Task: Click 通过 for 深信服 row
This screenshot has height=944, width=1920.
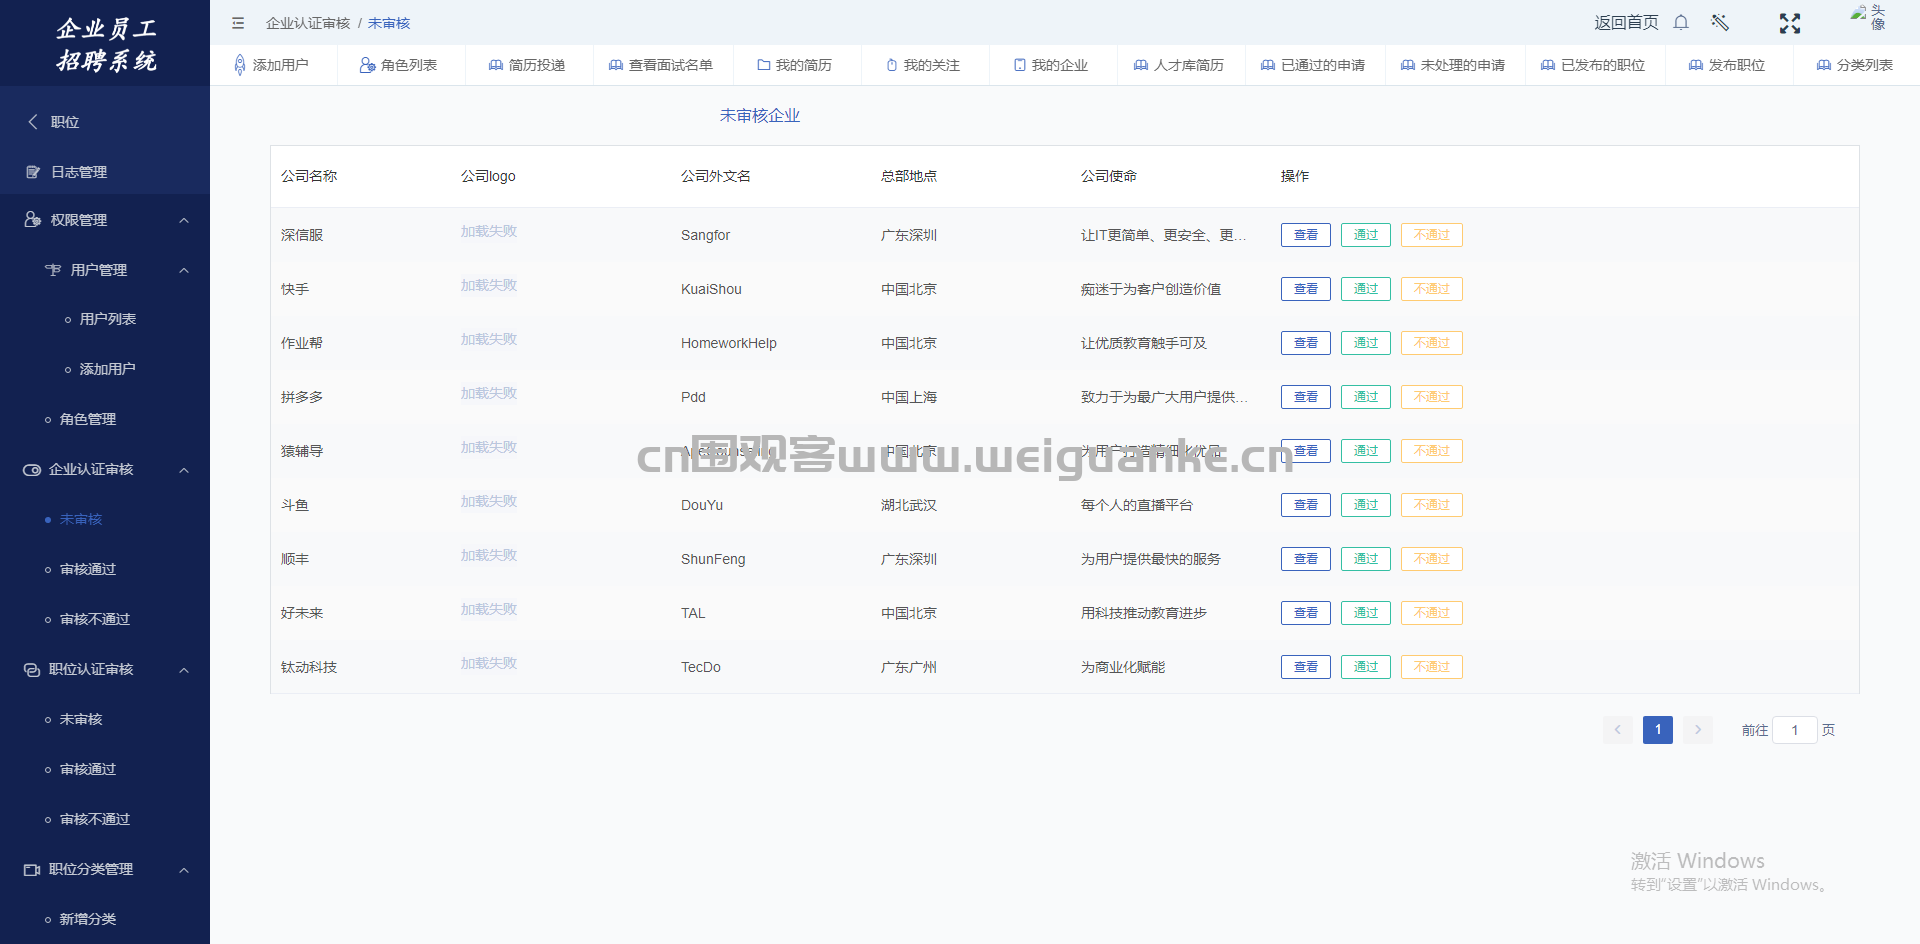Action: pyautogui.click(x=1366, y=235)
